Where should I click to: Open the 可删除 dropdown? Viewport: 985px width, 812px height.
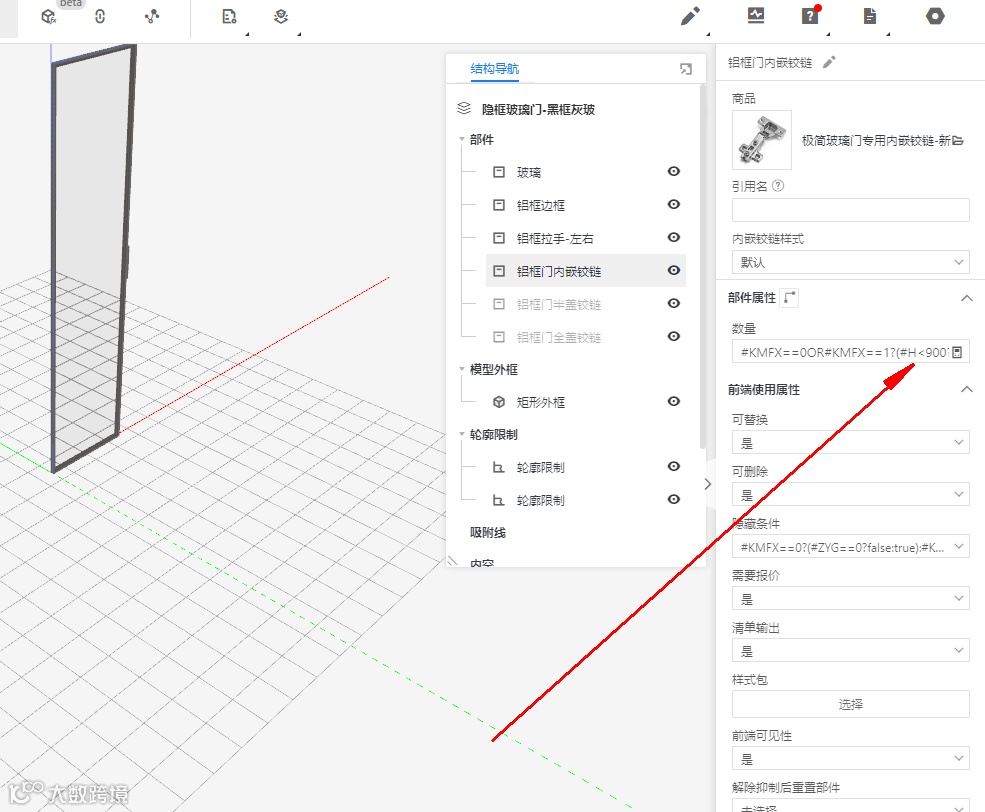tap(851, 494)
